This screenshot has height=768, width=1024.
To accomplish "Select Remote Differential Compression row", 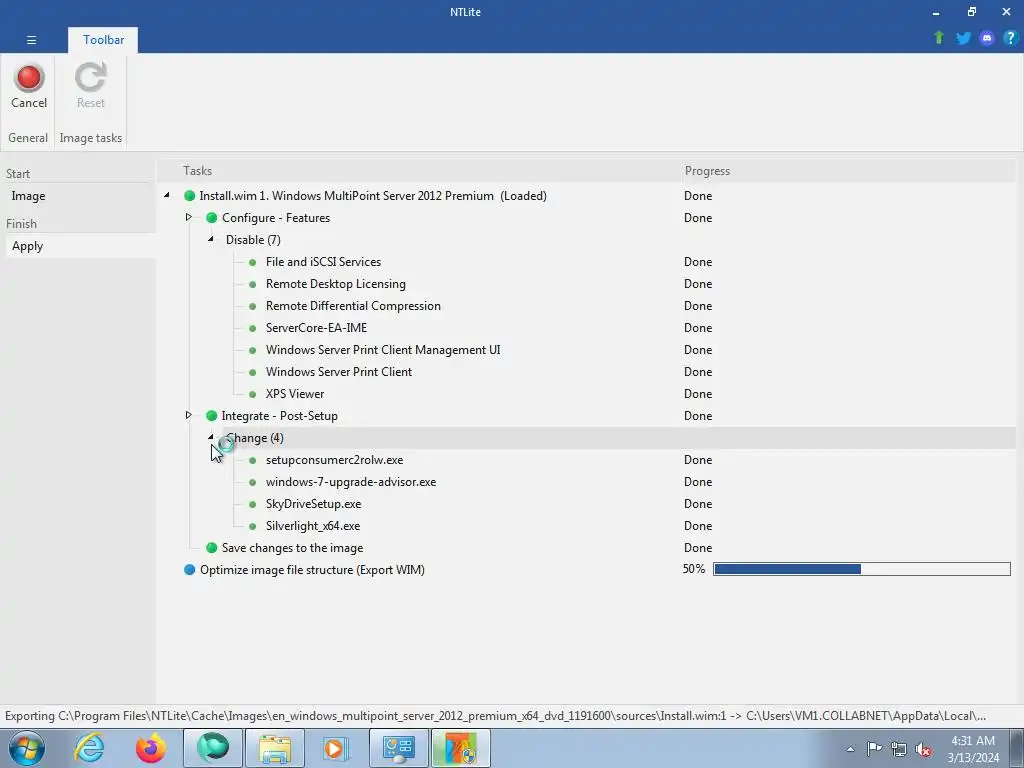I will [353, 306].
